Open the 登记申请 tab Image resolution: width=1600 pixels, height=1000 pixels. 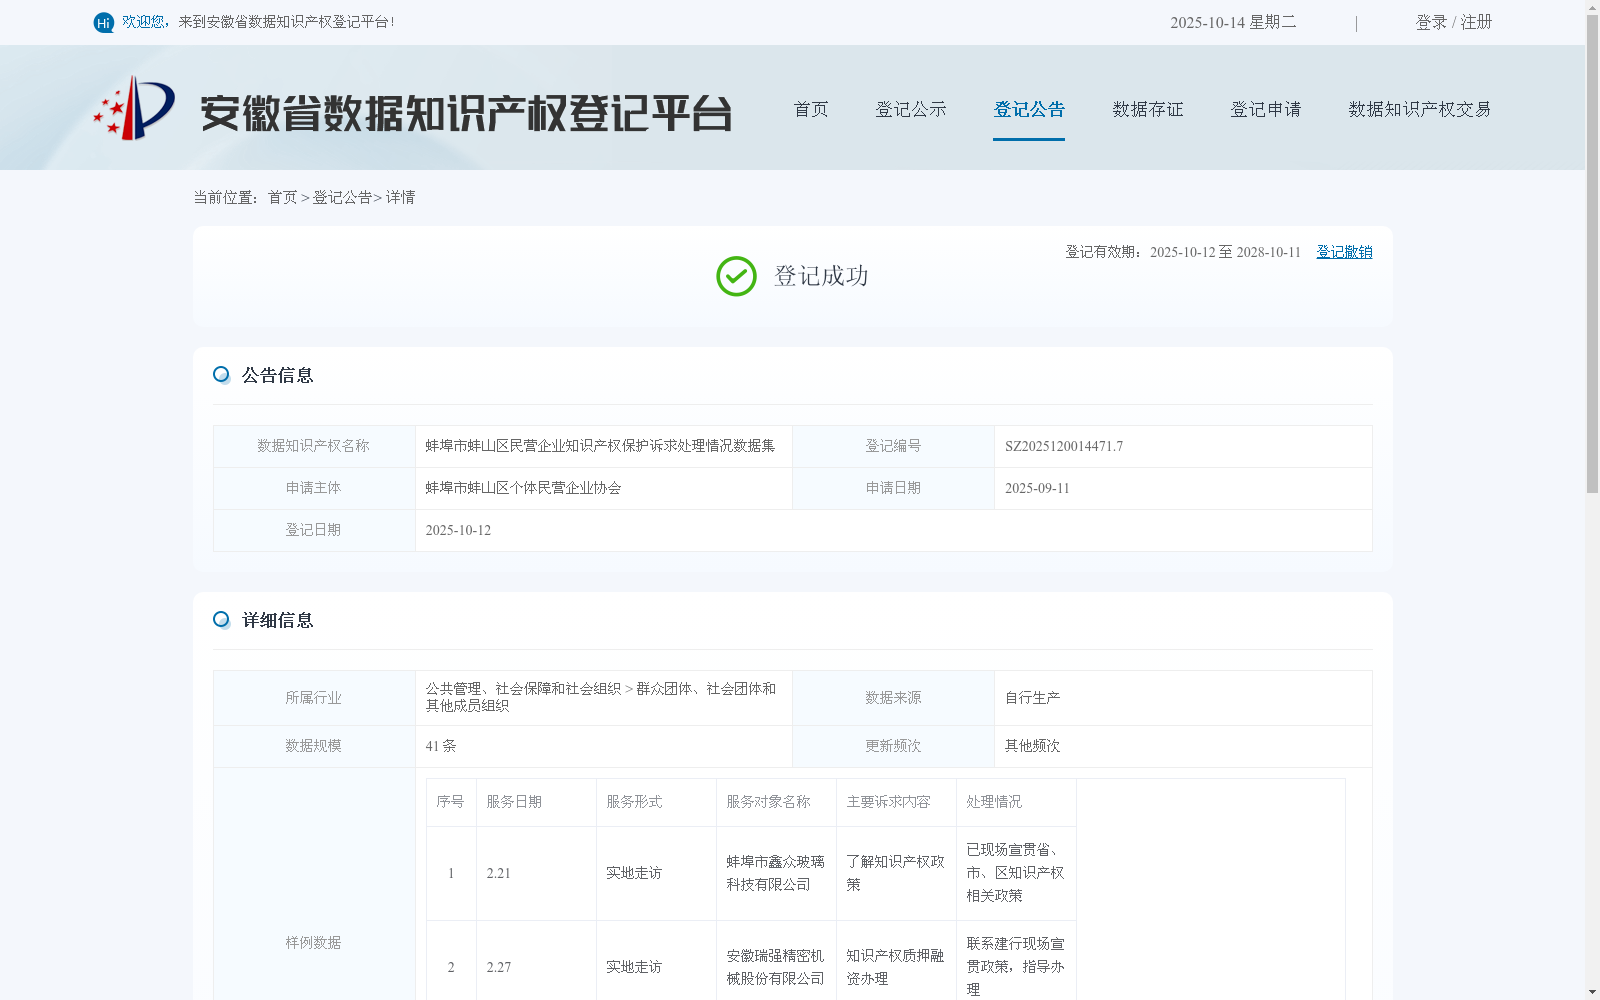(1266, 109)
